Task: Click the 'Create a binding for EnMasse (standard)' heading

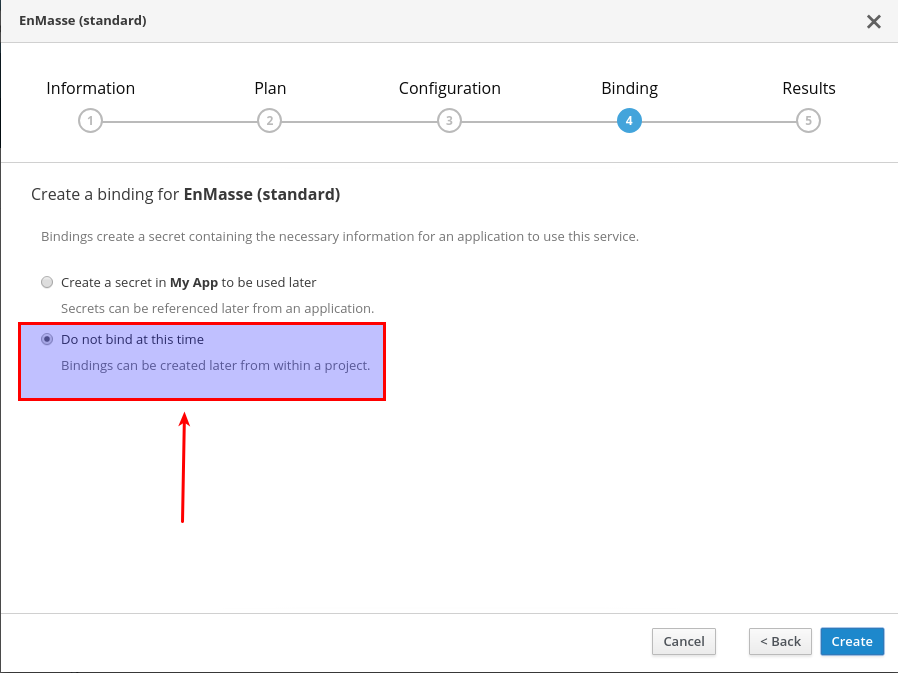Action: click(x=186, y=195)
